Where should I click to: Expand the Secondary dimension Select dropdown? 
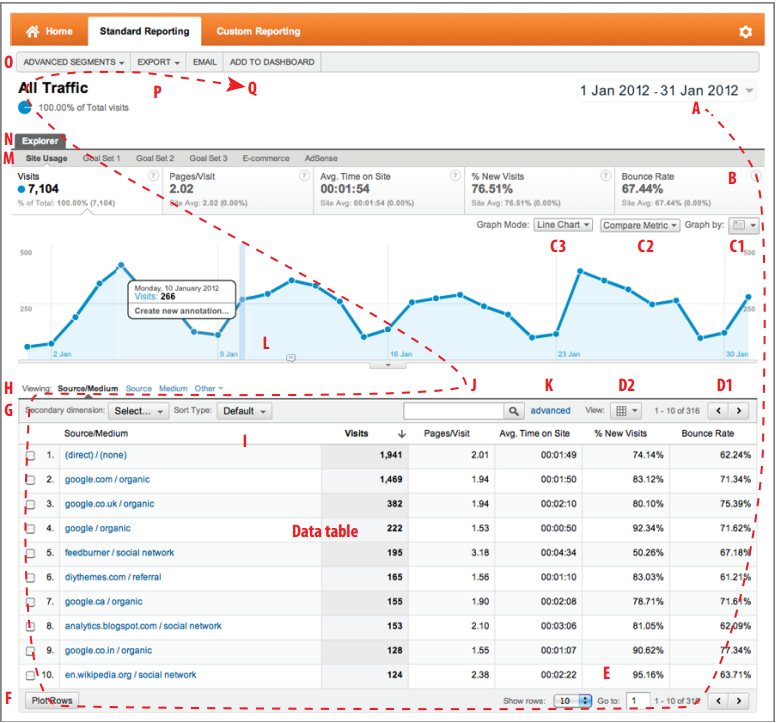pyautogui.click(x=138, y=411)
